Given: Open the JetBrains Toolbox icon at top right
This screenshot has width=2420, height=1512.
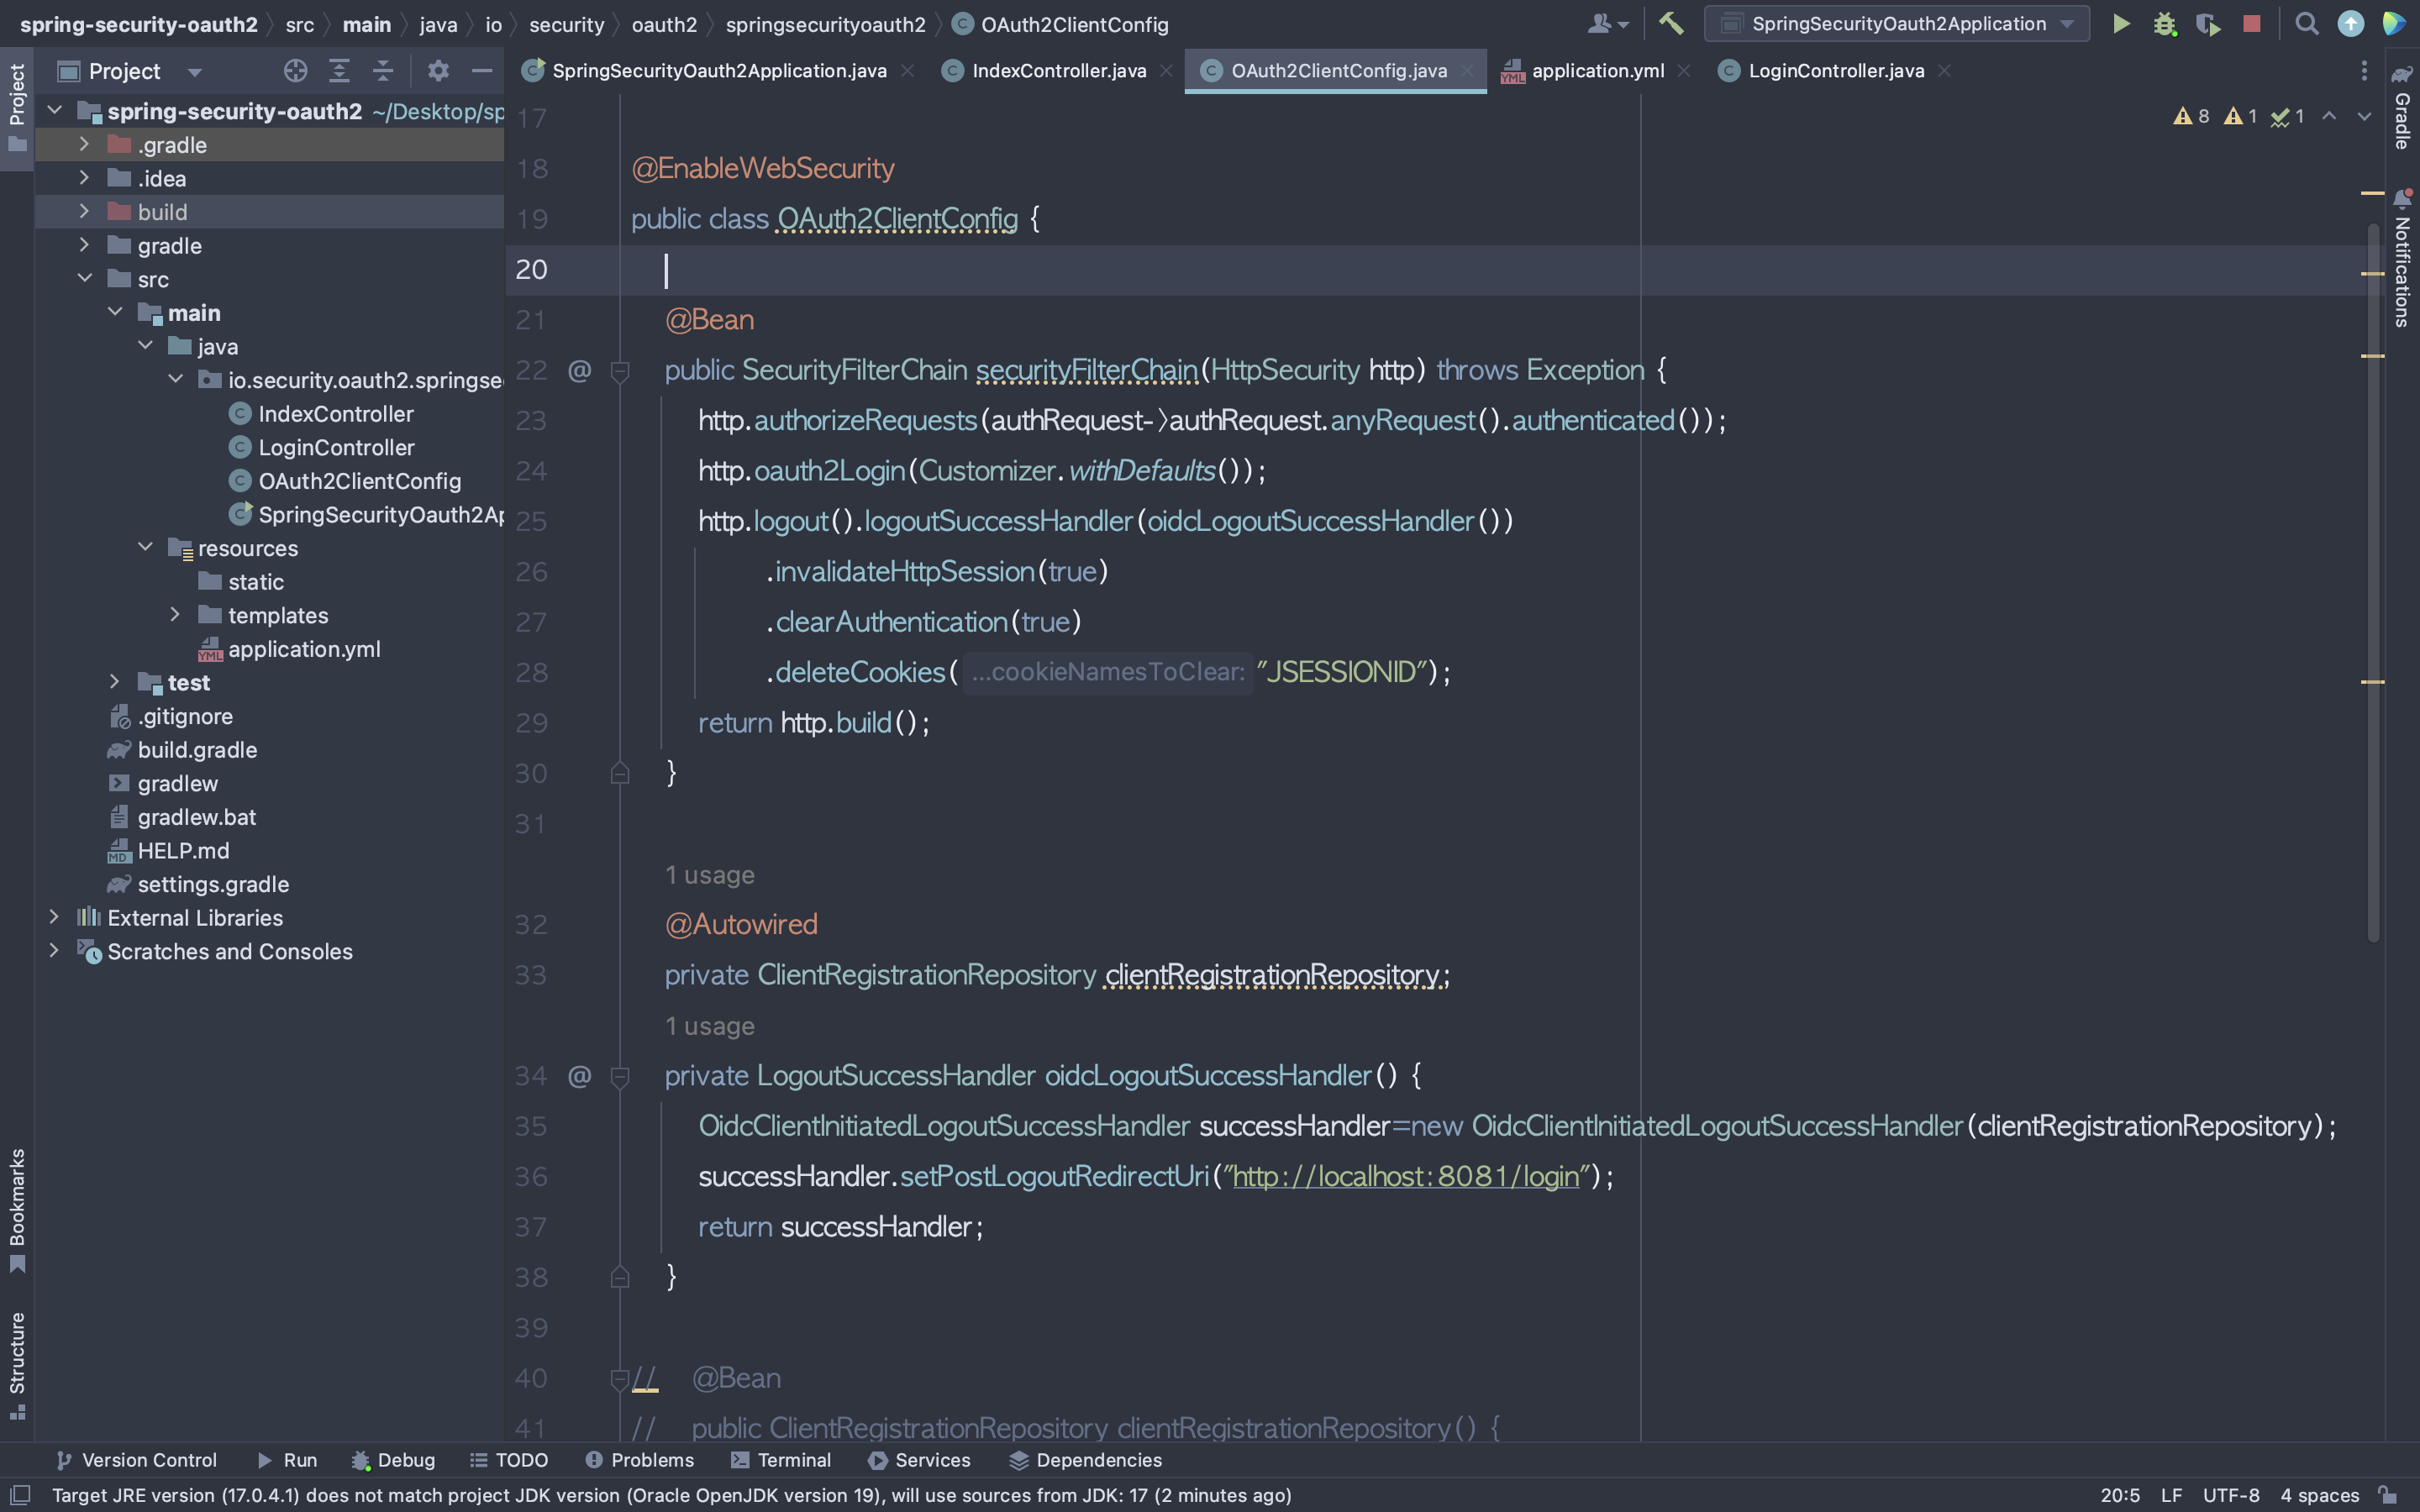Looking at the screenshot, I should pos(2394,24).
